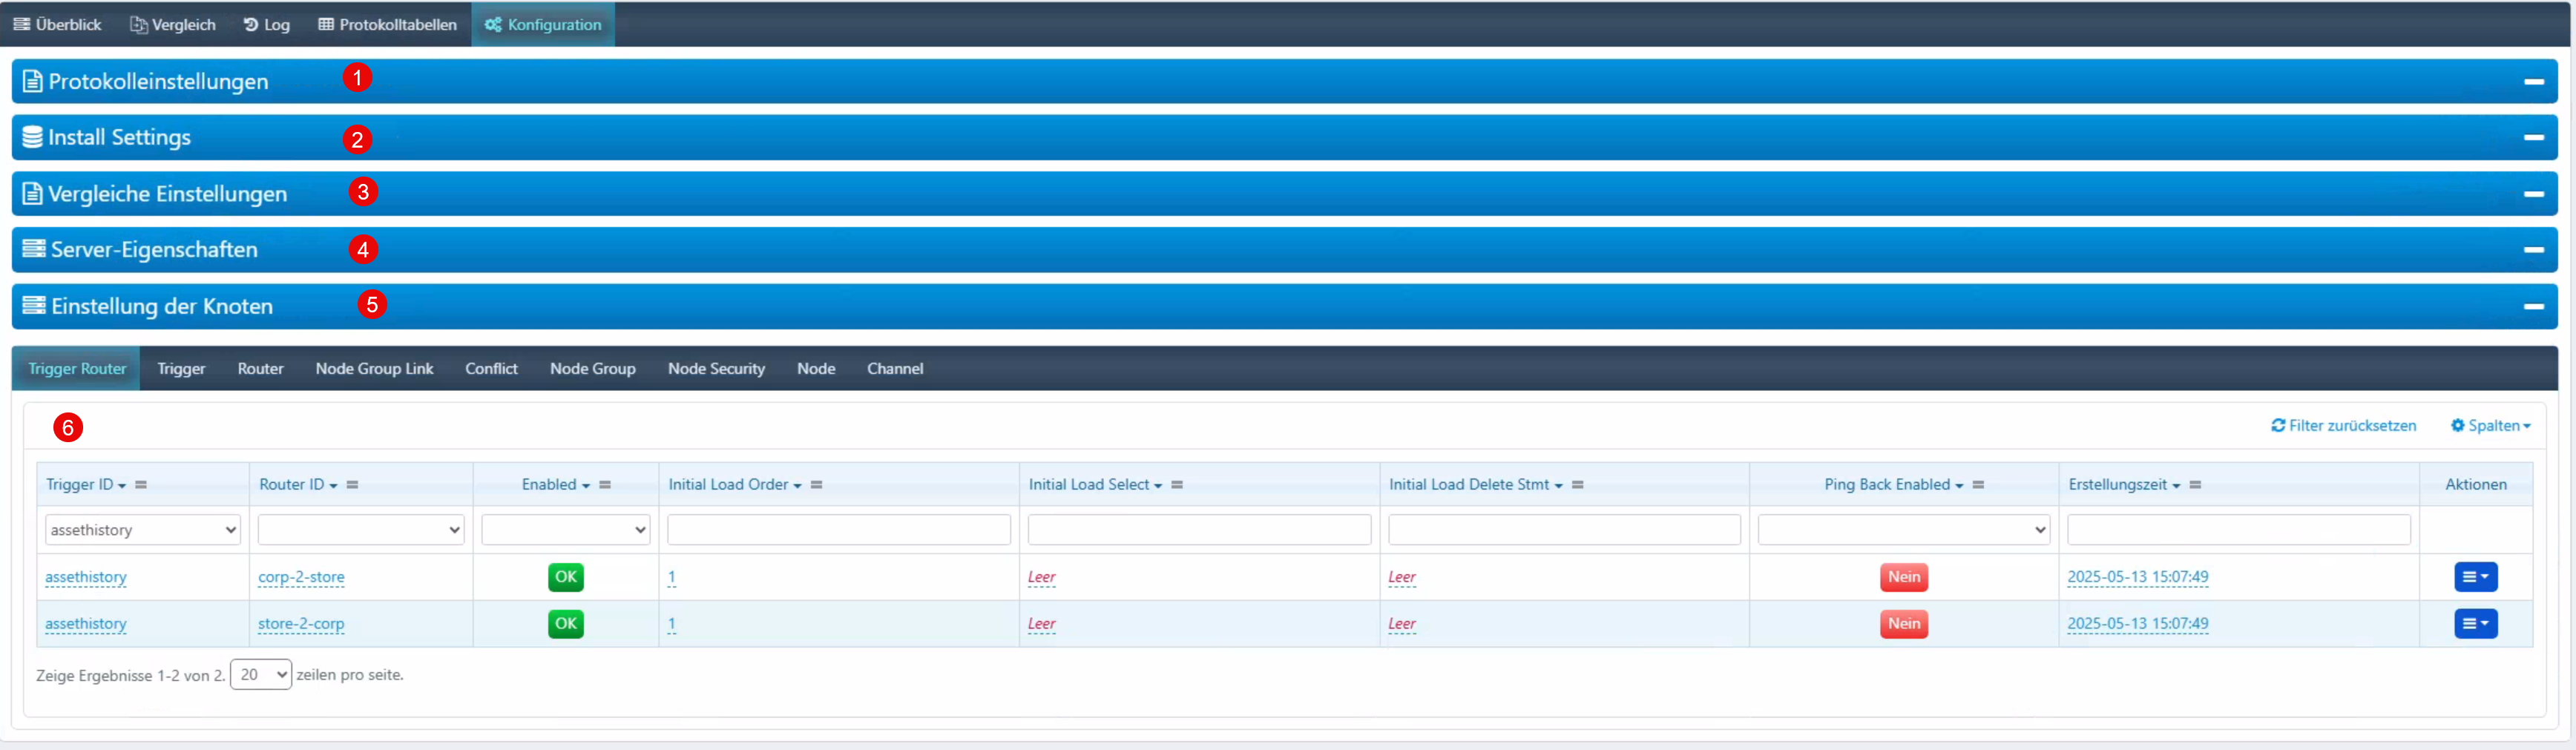Click the Initial Load Select filter field

pos(1198,530)
